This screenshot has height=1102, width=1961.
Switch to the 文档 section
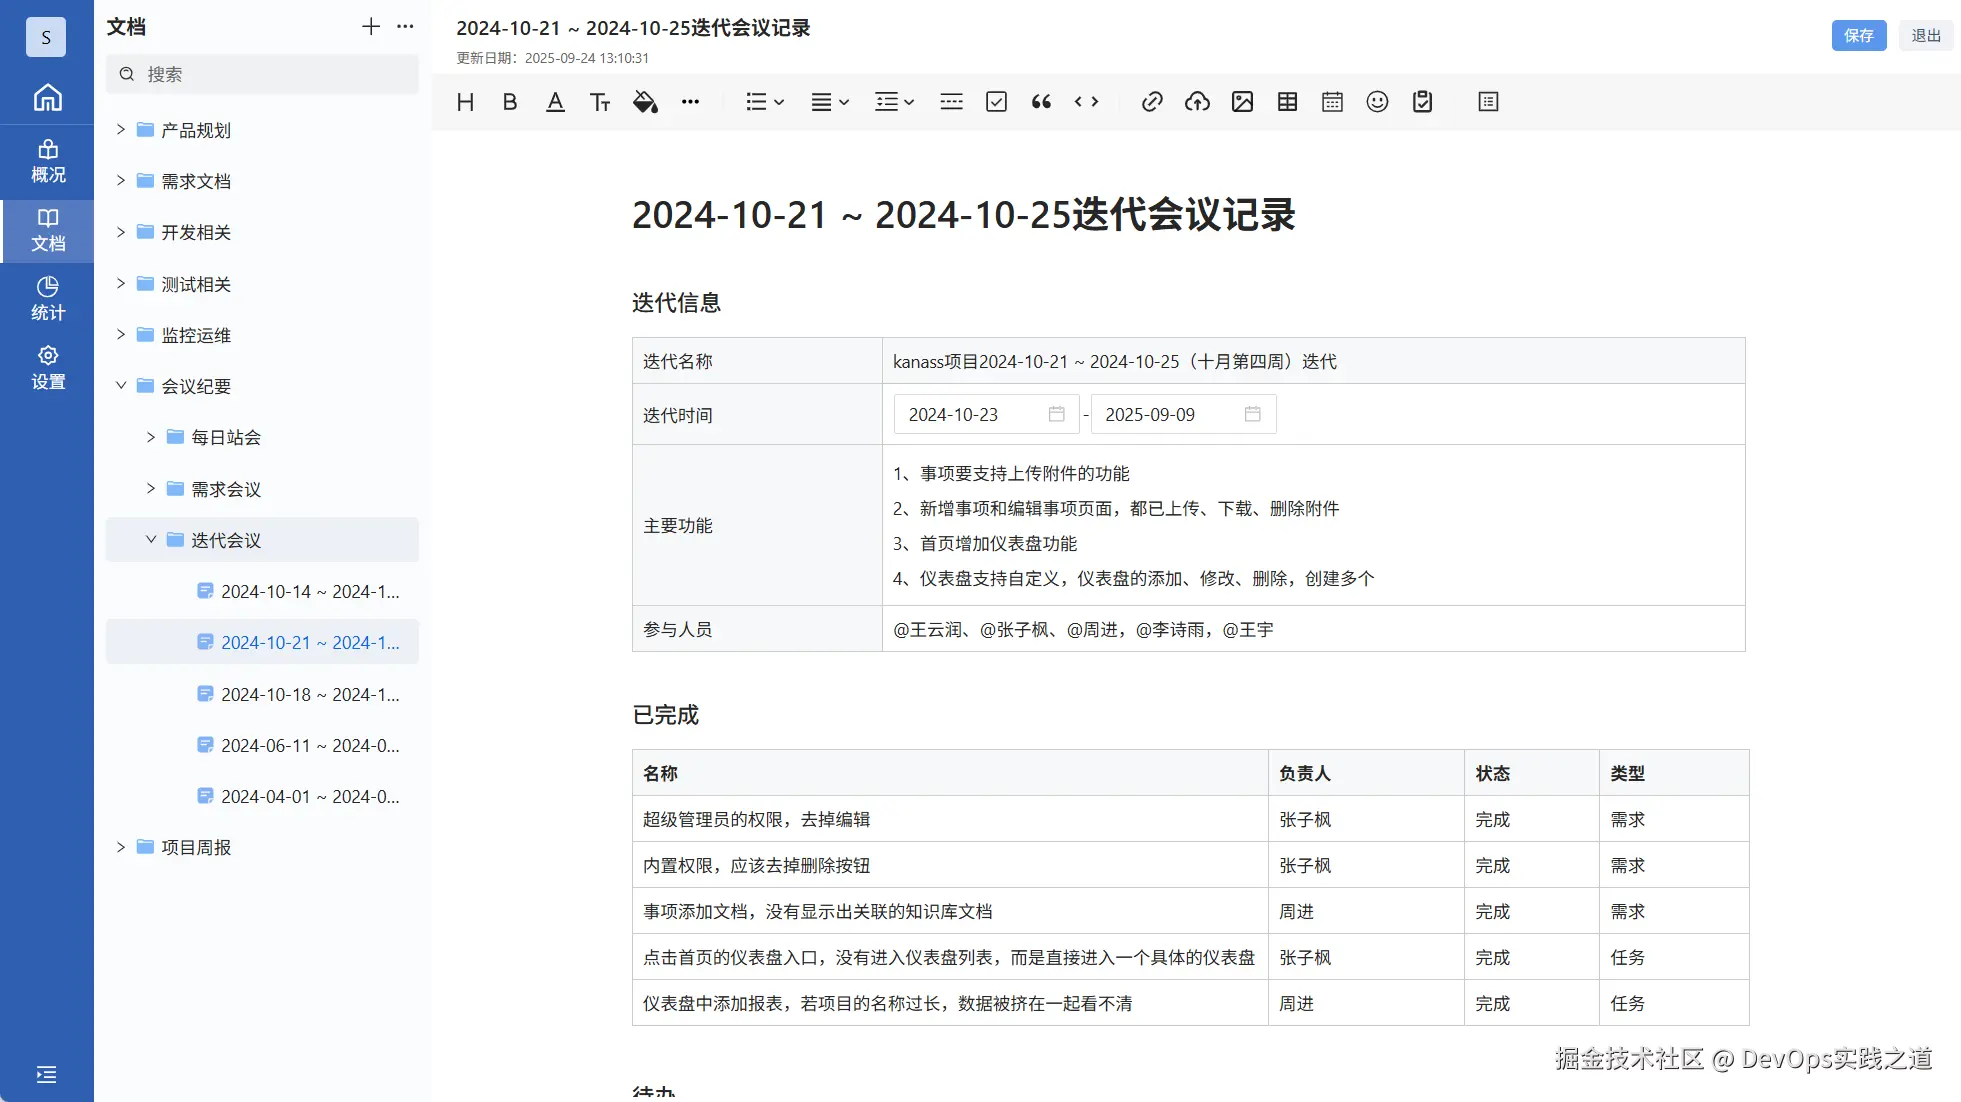(46, 231)
